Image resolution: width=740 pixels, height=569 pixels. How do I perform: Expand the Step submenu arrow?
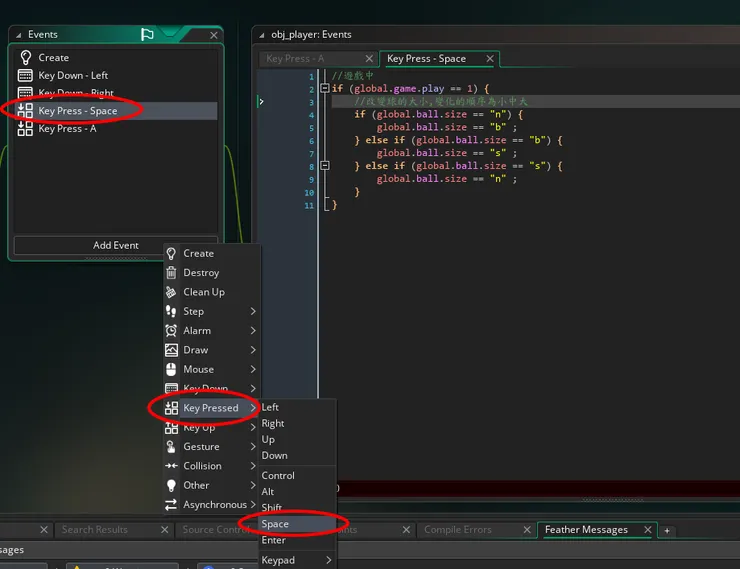tap(253, 311)
